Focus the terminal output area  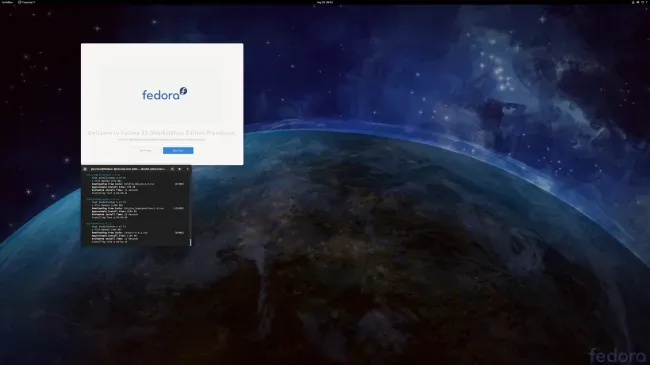click(x=136, y=209)
